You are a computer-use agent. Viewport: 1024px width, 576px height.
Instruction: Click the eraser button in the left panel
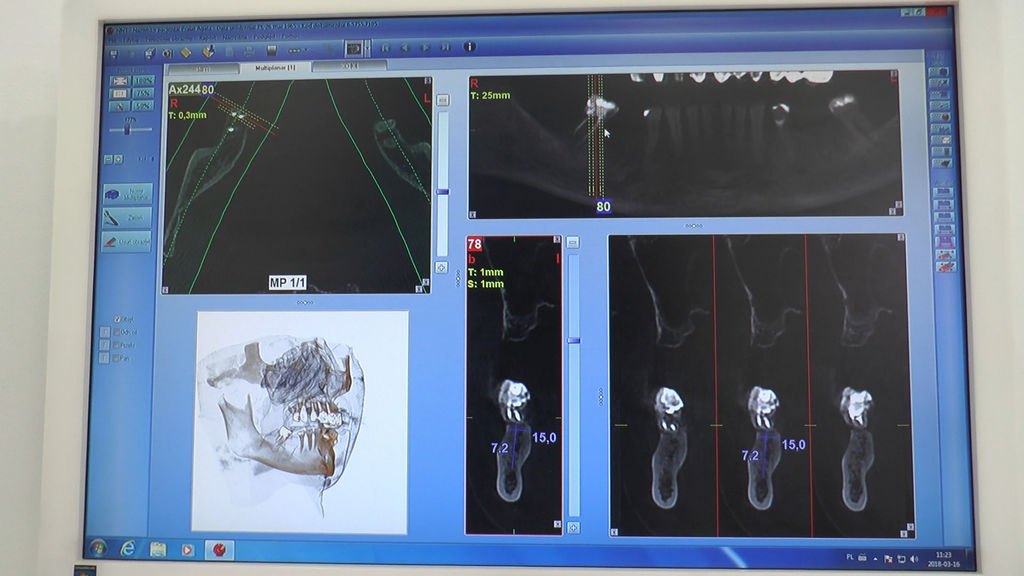coord(127,241)
